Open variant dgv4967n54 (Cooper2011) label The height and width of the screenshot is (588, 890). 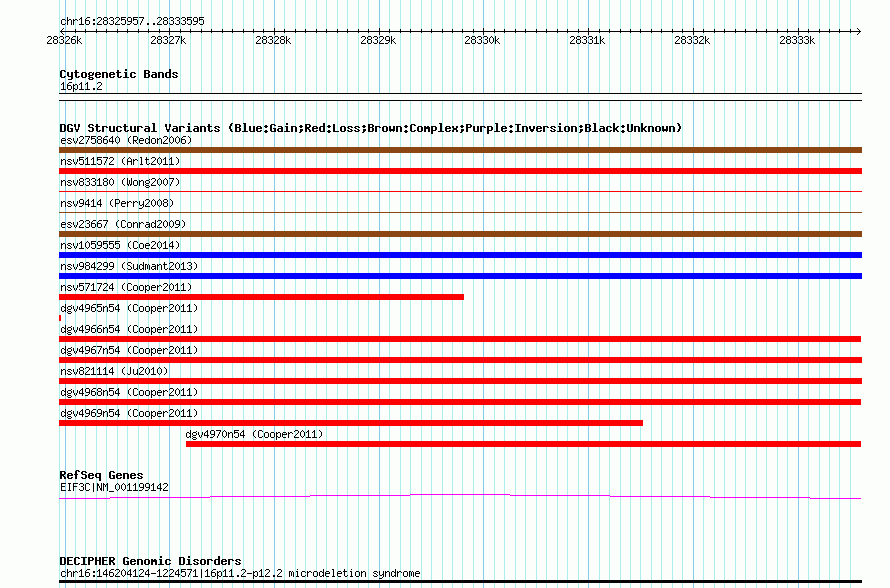129,350
